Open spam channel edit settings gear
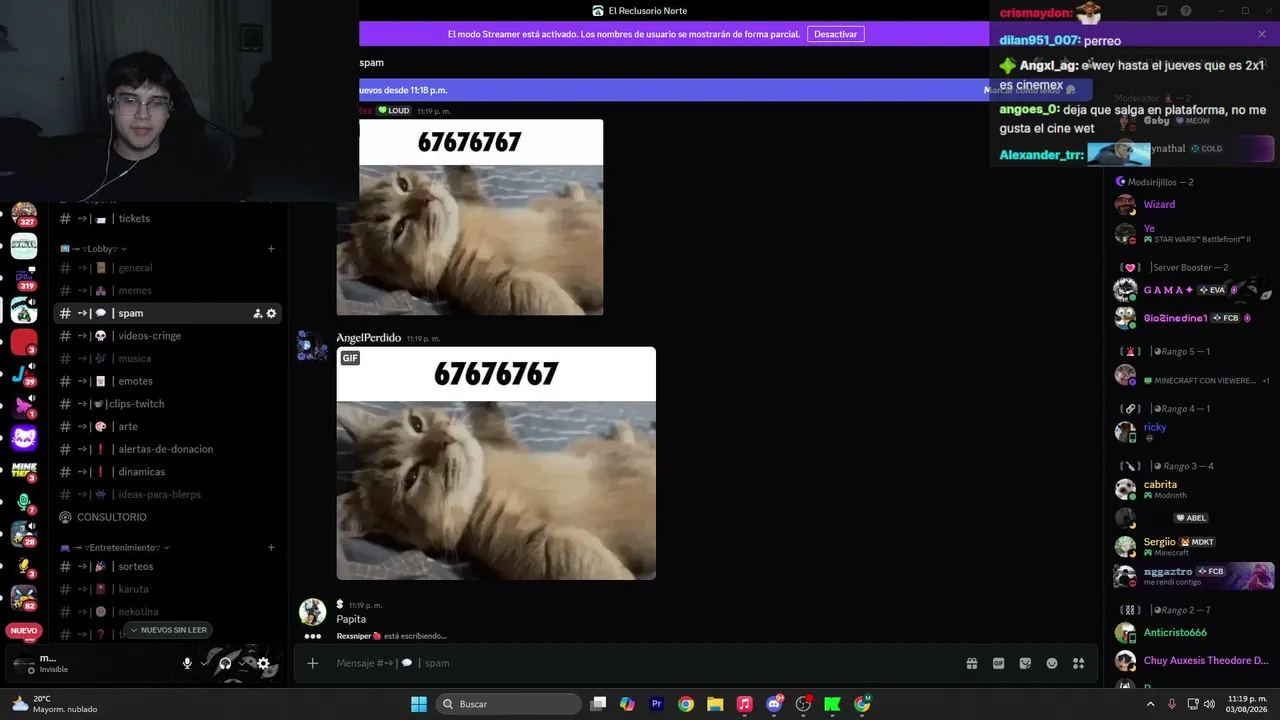The height and width of the screenshot is (720, 1280). click(x=271, y=313)
